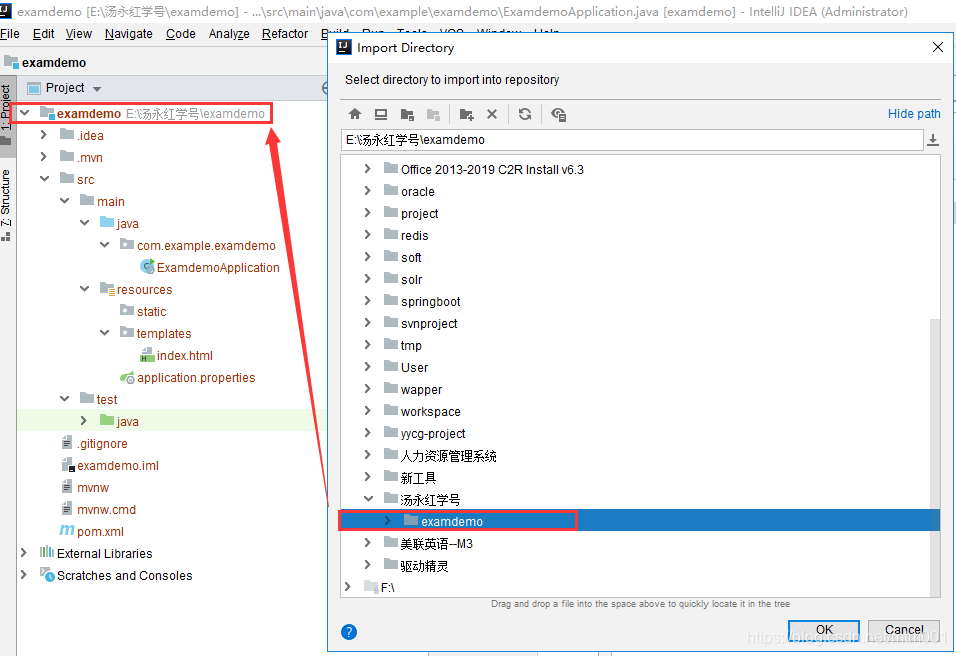Select the Desktop shortcut icon
The height and width of the screenshot is (656, 956).
tap(381, 114)
